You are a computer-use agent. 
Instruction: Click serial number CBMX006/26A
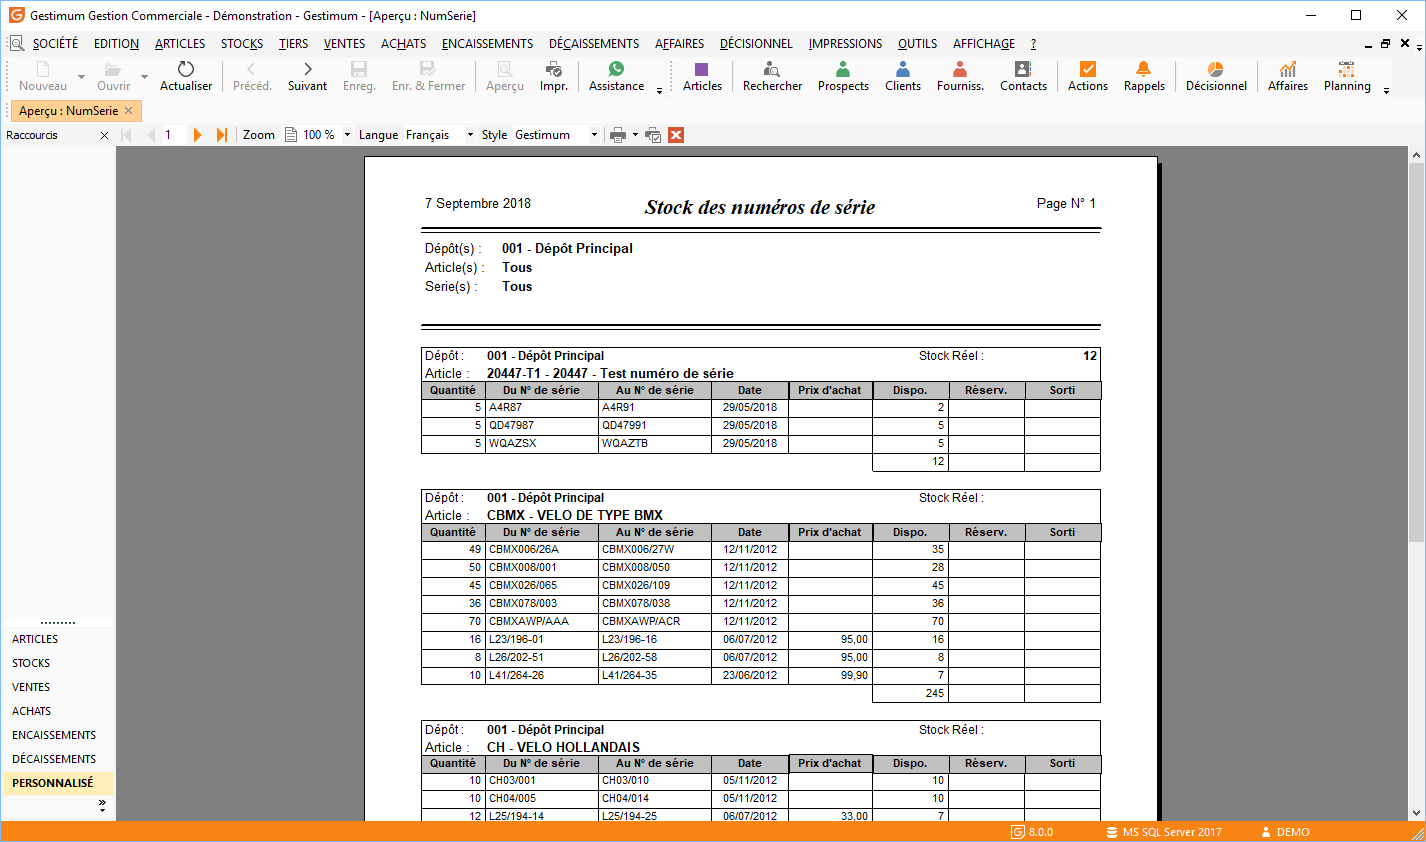tap(524, 549)
